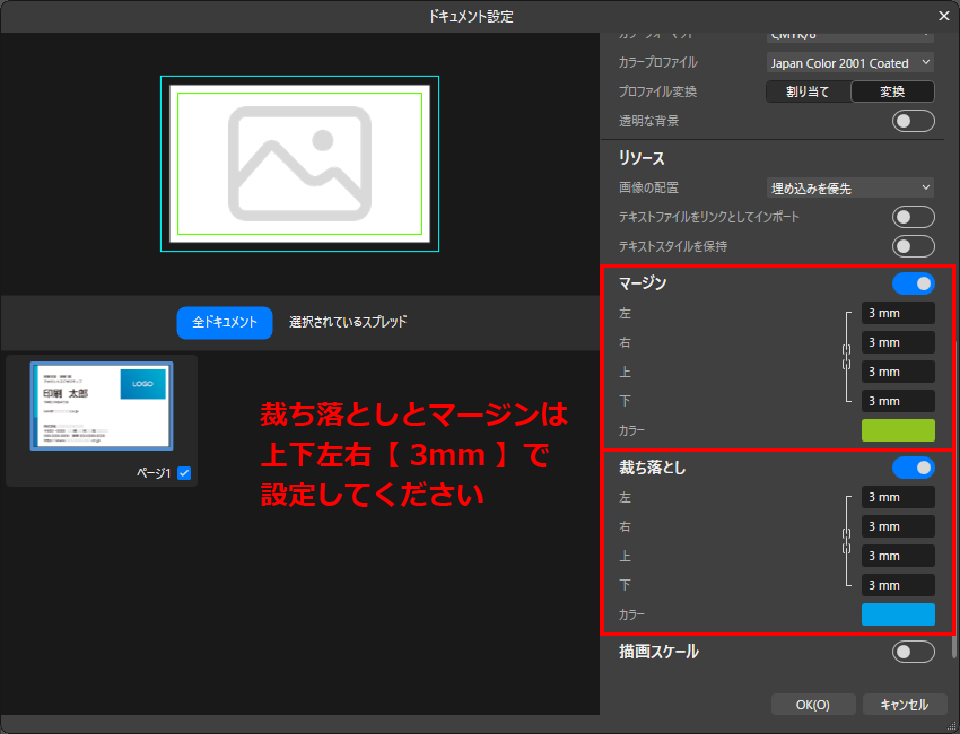Click the margin link chain icon
The width and height of the screenshot is (960, 734).
(x=845, y=357)
